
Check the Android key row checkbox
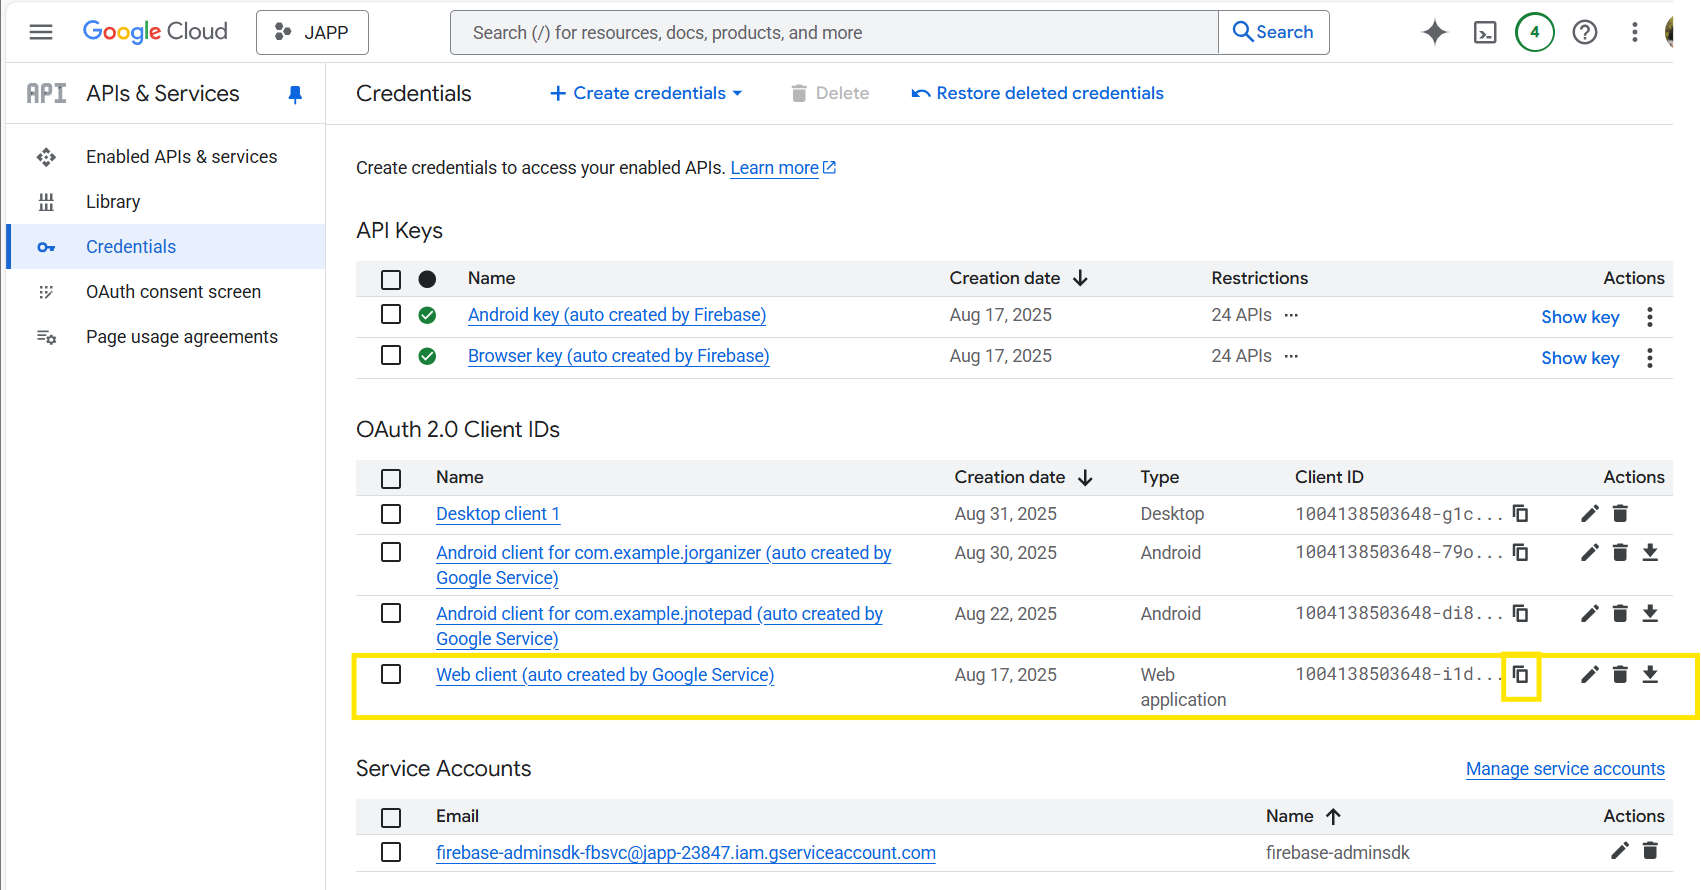coord(391,315)
